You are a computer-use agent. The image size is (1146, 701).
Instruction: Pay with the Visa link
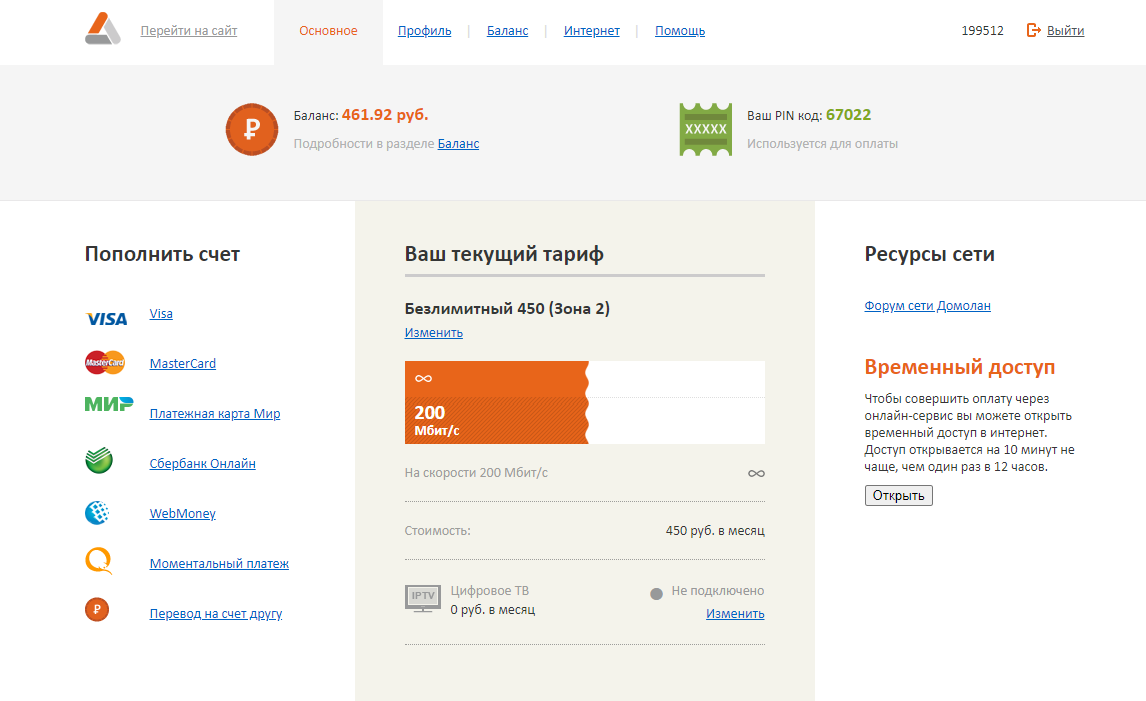click(161, 314)
